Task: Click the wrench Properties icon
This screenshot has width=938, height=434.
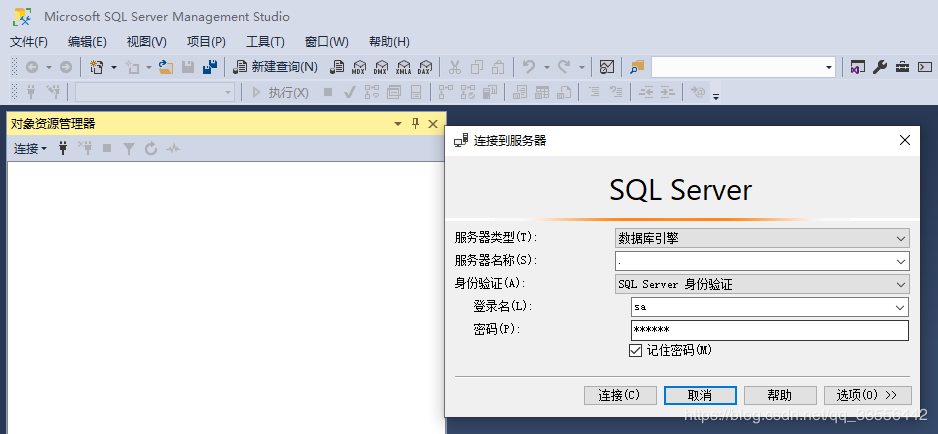Action: [x=879, y=67]
